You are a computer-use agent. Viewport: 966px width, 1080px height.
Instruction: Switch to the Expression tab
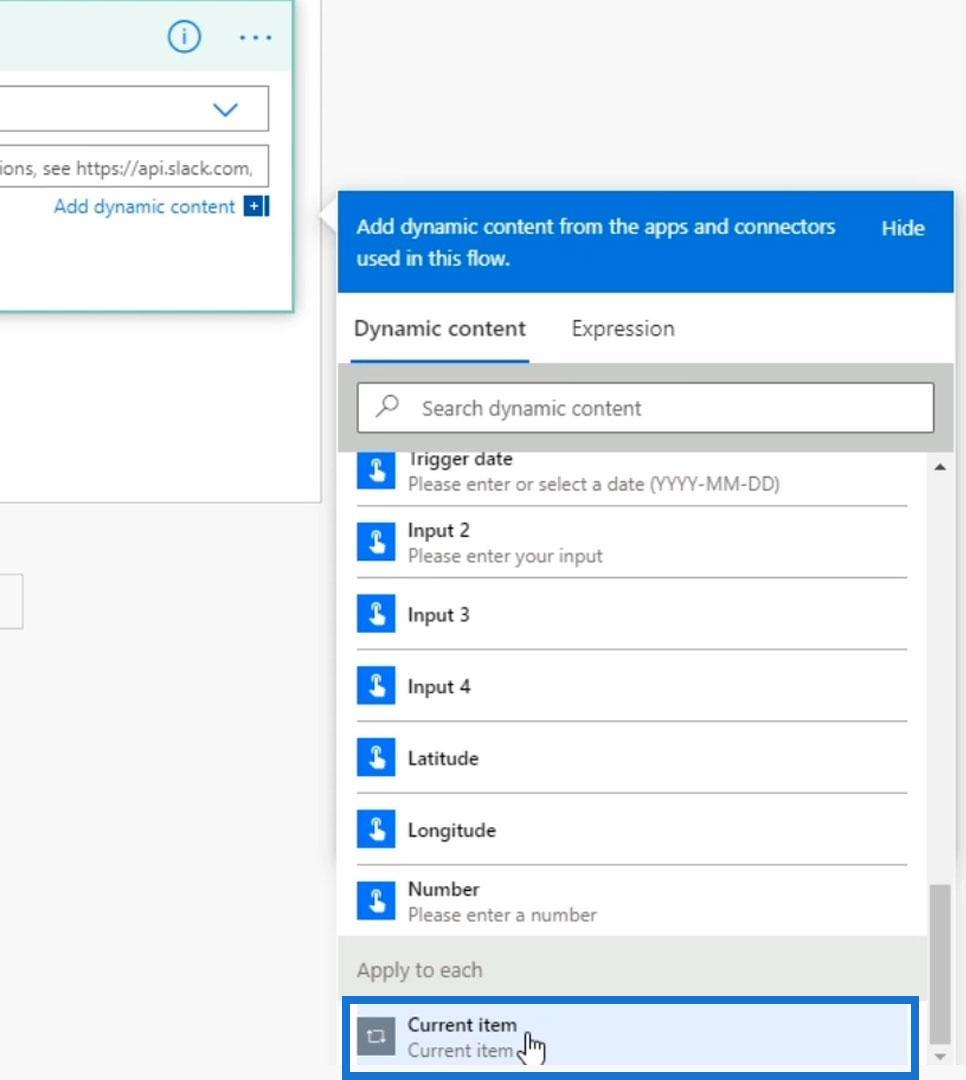pyautogui.click(x=623, y=329)
